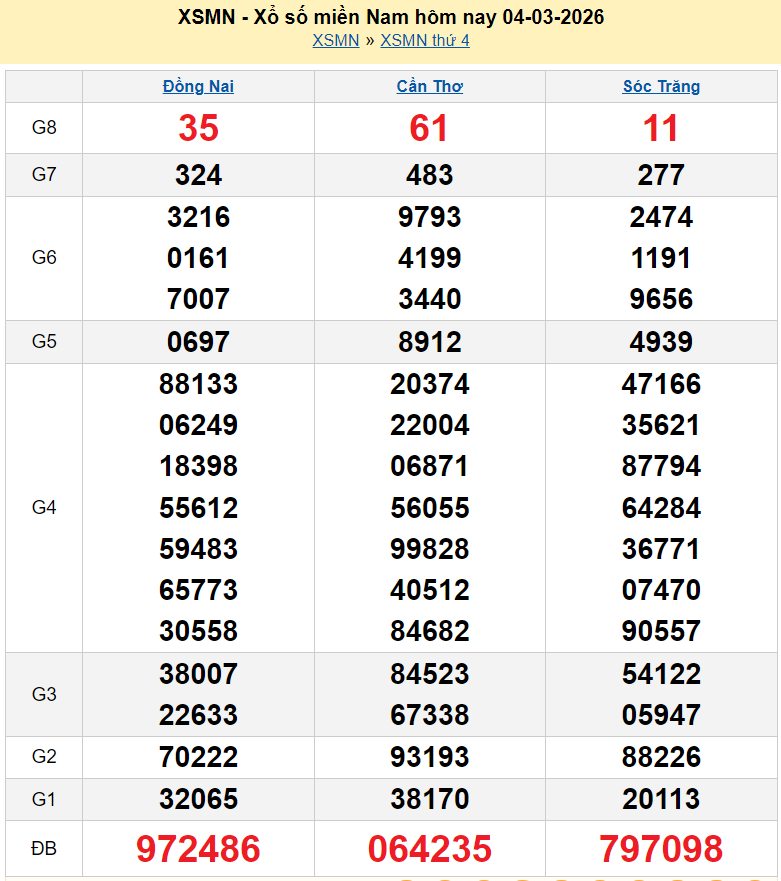Click the page title XSMN heading
The width and height of the screenshot is (781, 881).
point(390,17)
